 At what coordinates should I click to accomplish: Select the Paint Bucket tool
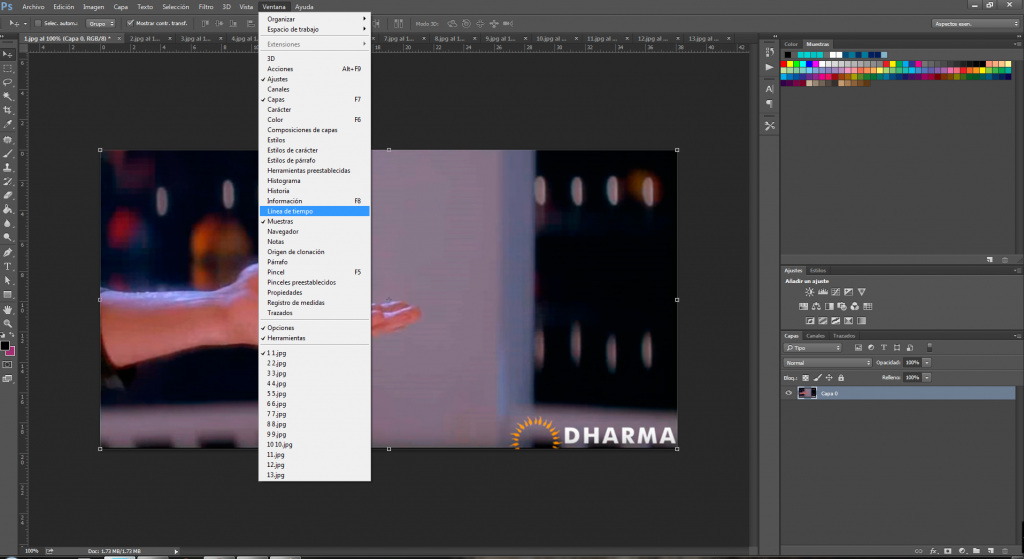pos(8,210)
